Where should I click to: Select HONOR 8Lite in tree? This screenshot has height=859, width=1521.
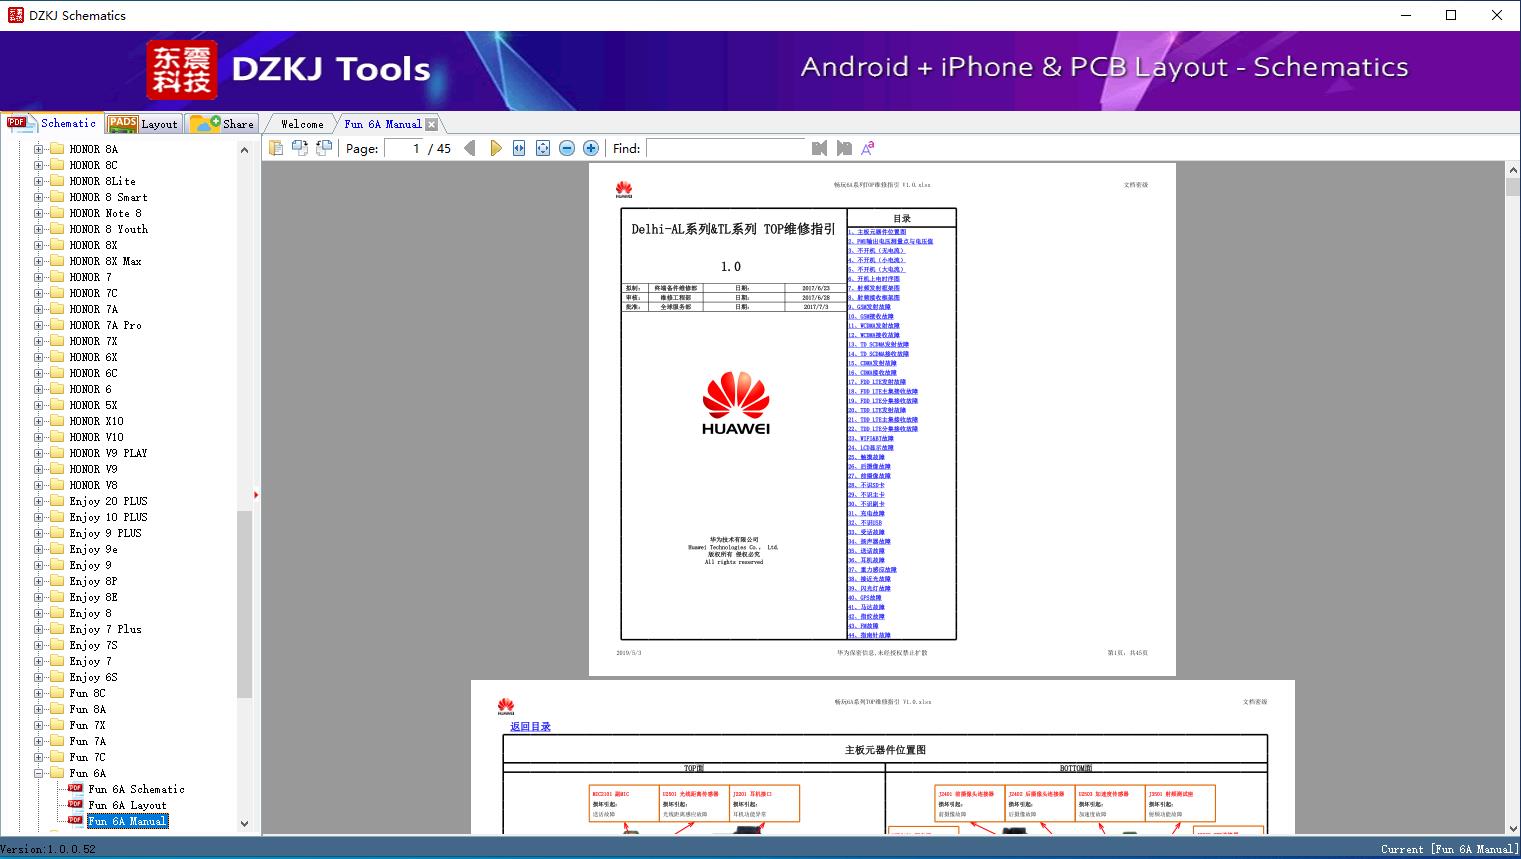(102, 181)
